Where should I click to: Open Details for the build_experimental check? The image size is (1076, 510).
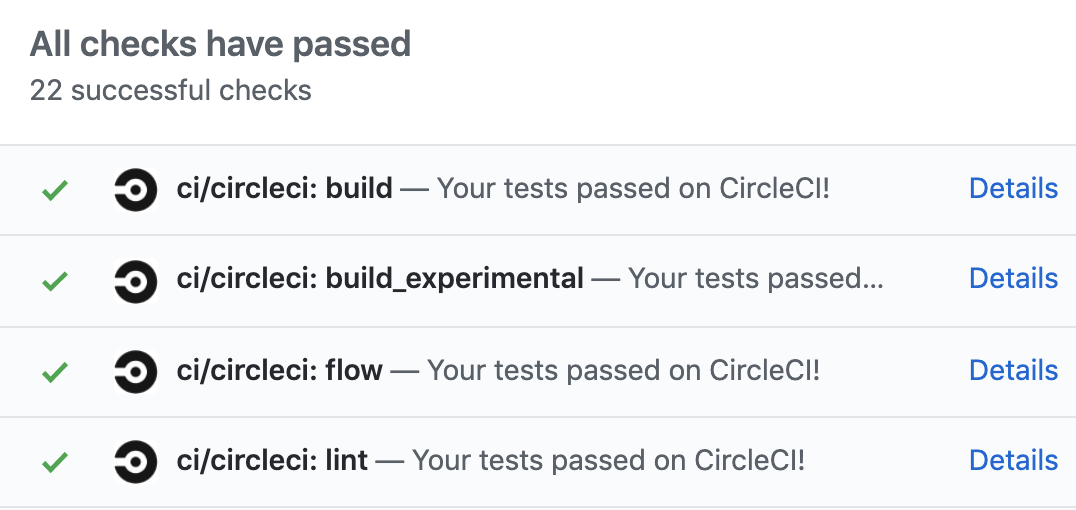point(1013,278)
